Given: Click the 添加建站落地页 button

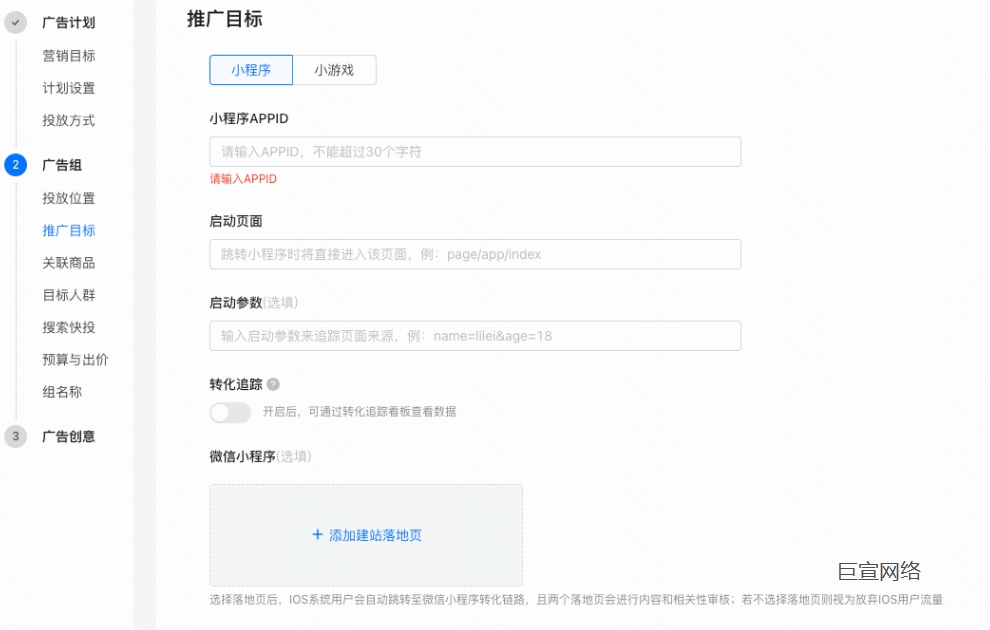Looking at the screenshot, I should [366, 536].
